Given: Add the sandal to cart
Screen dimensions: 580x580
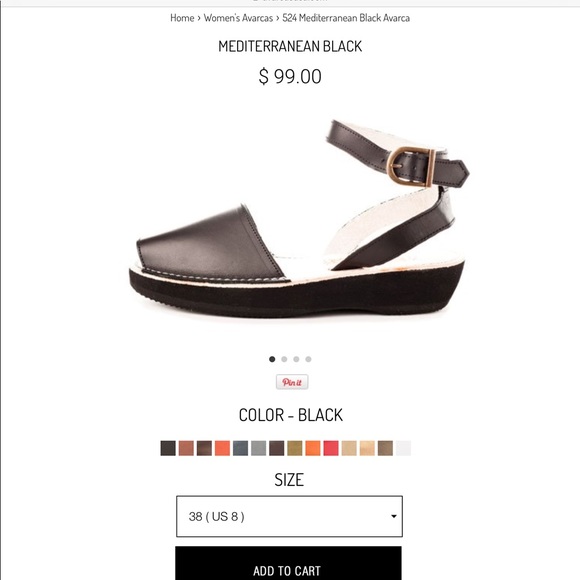Looking at the screenshot, I should 288,563.
